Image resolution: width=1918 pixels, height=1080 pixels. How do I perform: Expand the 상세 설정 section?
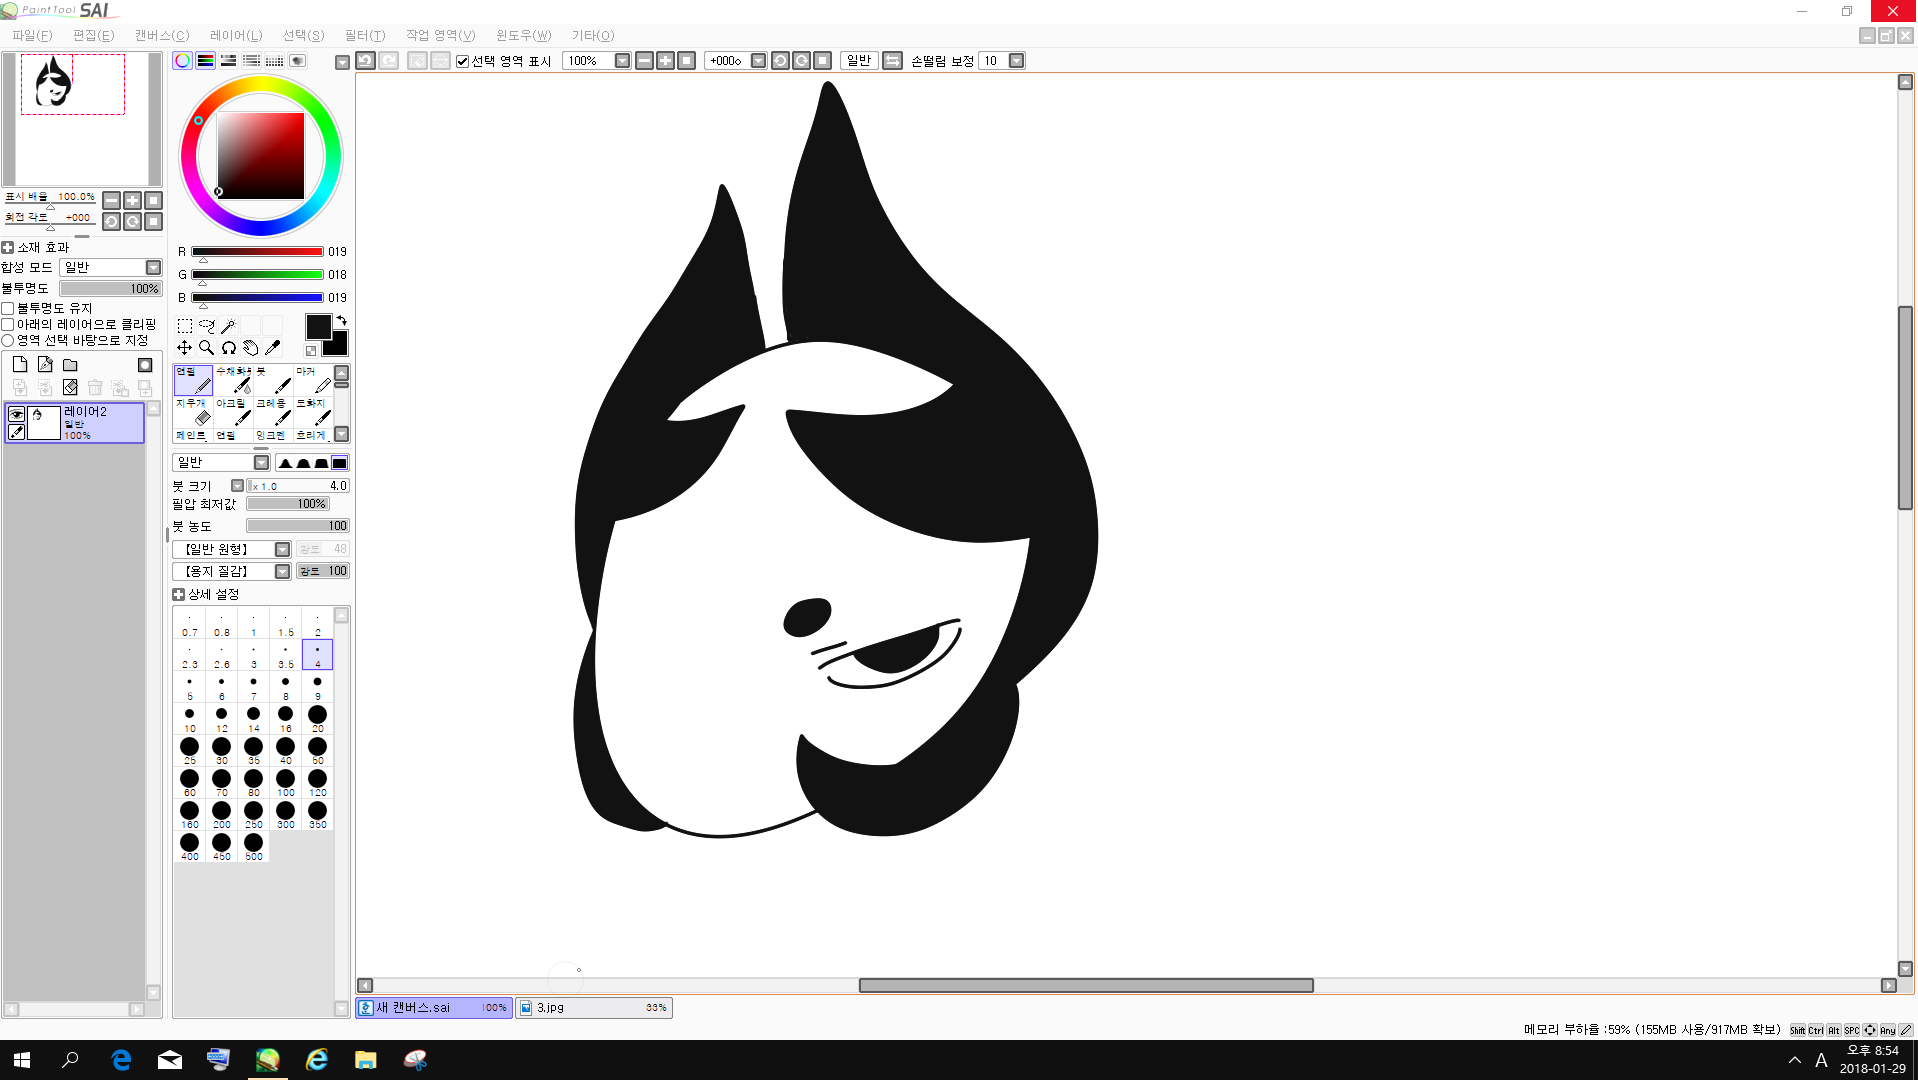[179, 595]
